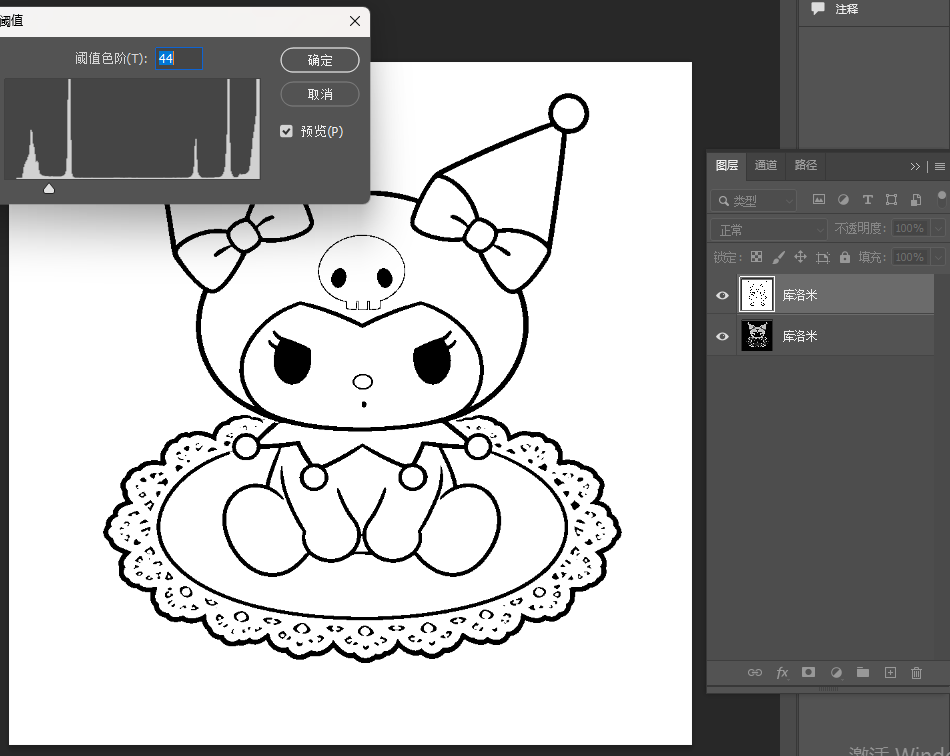Screen dimensions: 950x756
Task: Switch to the 通道 tab
Action: click(766, 165)
